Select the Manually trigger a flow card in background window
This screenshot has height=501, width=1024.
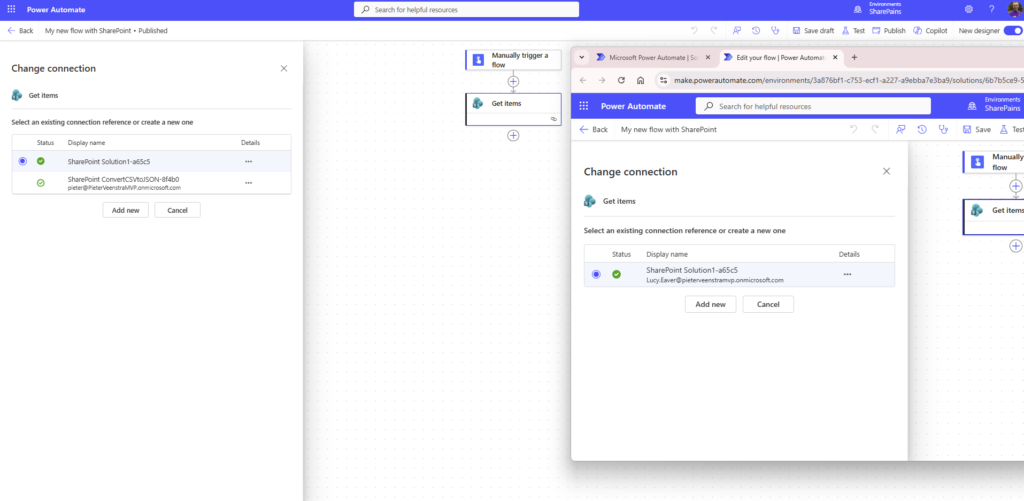(x=513, y=60)
